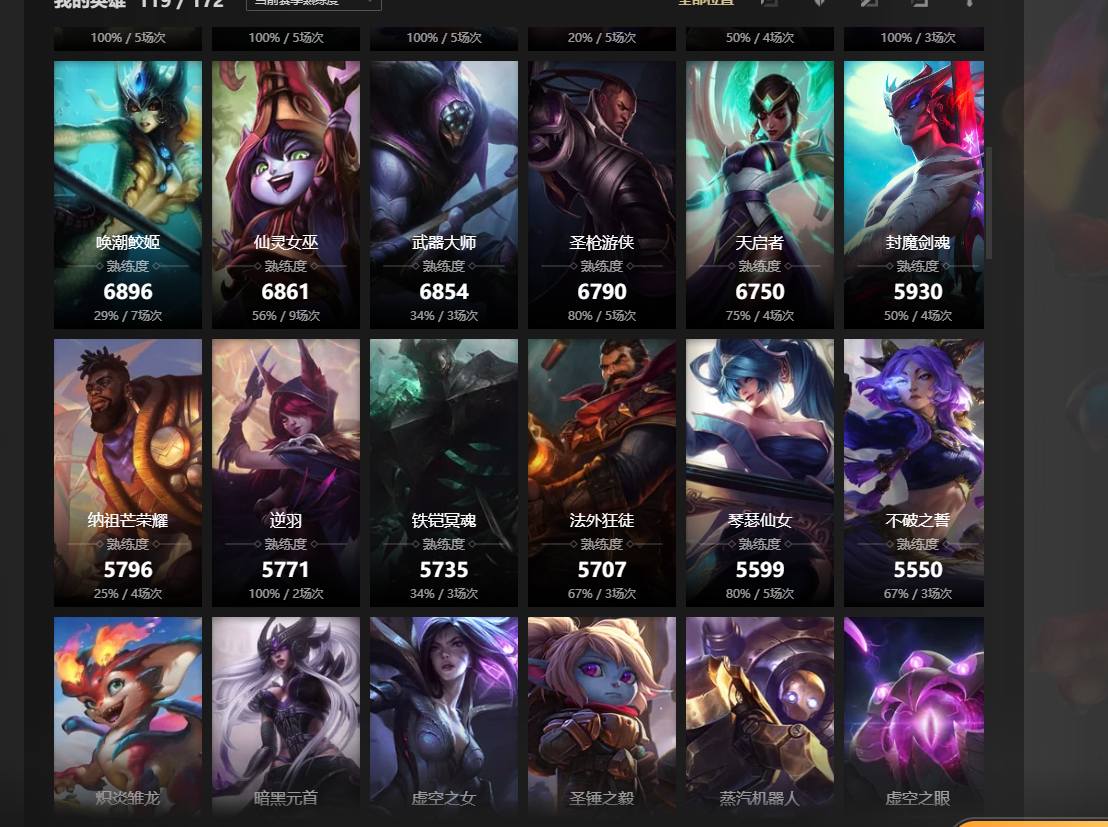The width and height of the screenshot is (1108, 827).
Task: Click the champion list vertical scrollbar
Action: coord(989,204)
